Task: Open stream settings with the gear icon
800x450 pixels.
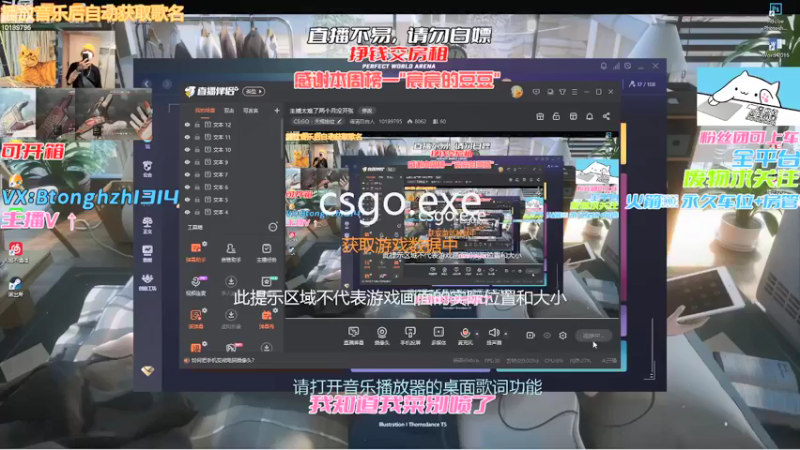Action: click(563, 335)
